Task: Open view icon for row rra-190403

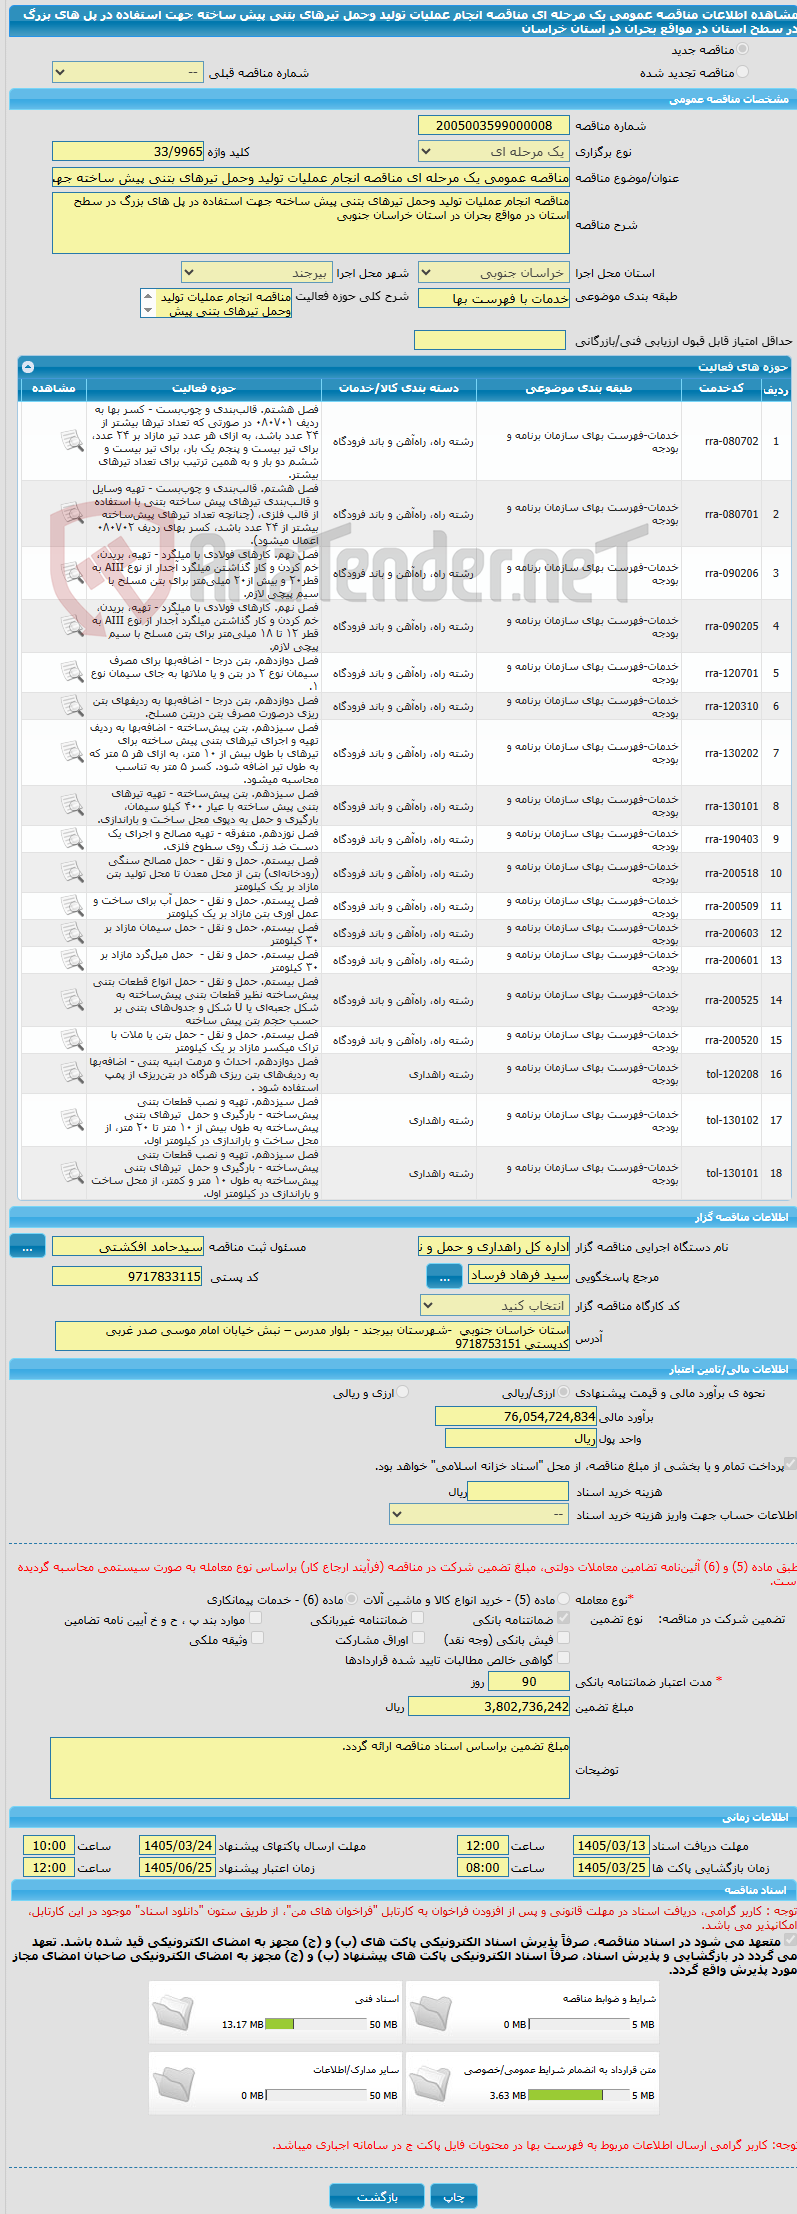Action: point(71,839)
